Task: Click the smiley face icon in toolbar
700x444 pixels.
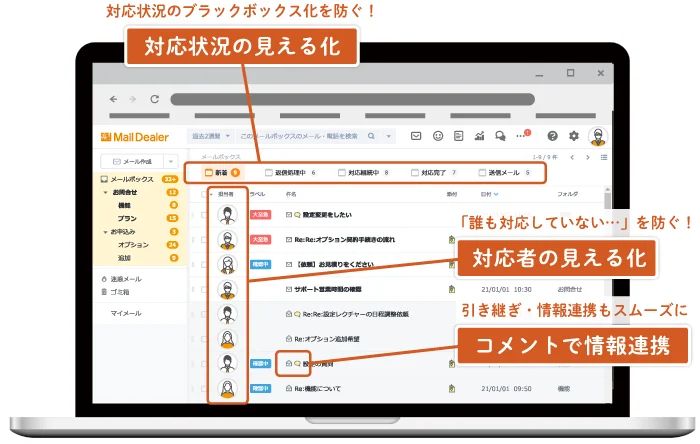Action: tap(437, 136)
